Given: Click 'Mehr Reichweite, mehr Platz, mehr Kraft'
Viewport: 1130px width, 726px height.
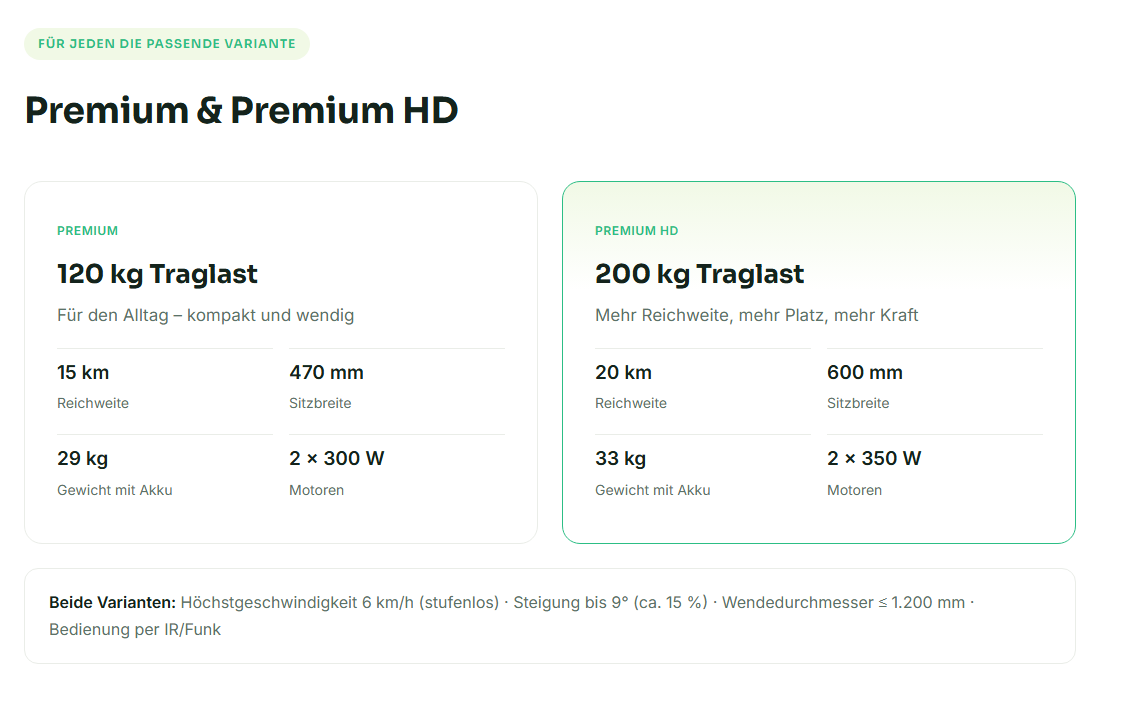Looking at the screenshot, I should pyautogui.click(x=756, y=315).
